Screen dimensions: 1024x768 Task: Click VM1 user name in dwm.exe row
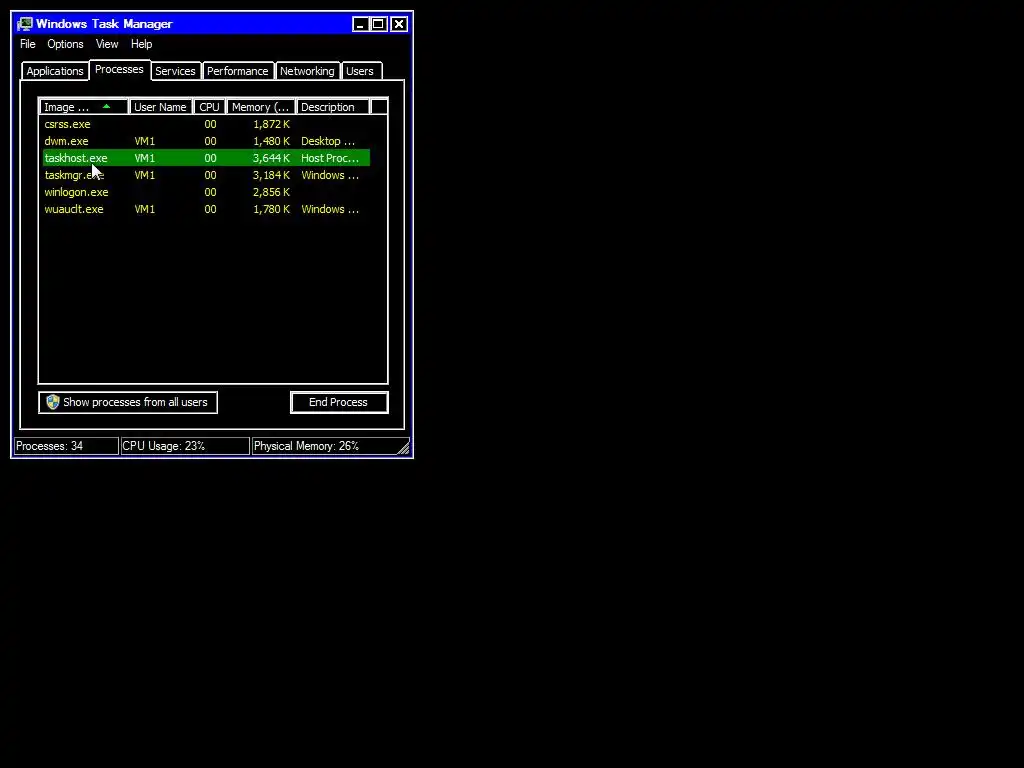(145, 141)
